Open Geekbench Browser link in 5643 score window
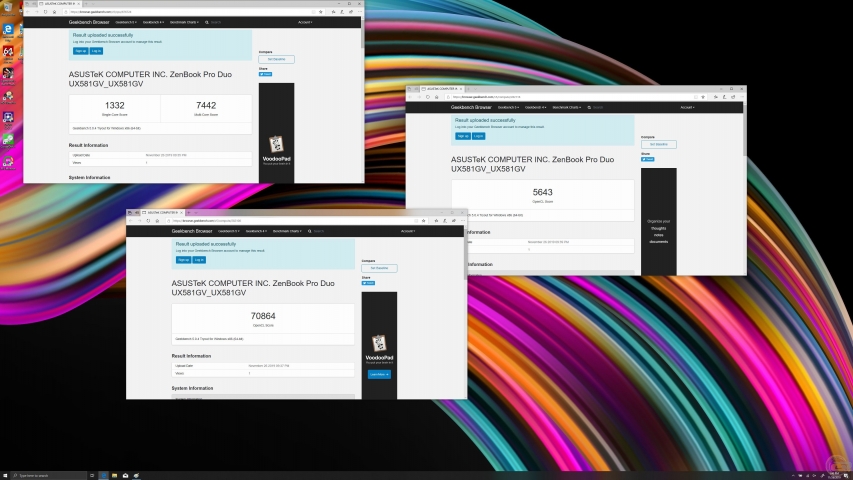 (471, 107)
